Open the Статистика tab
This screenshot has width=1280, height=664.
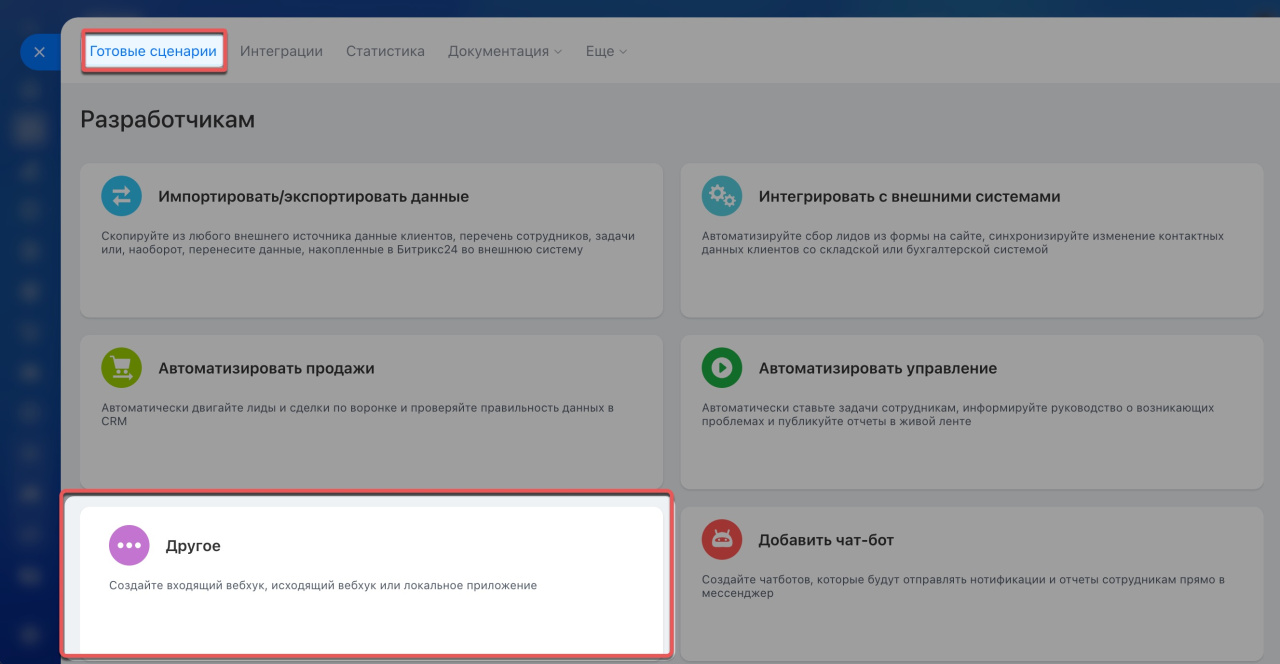tap(385, 51)
